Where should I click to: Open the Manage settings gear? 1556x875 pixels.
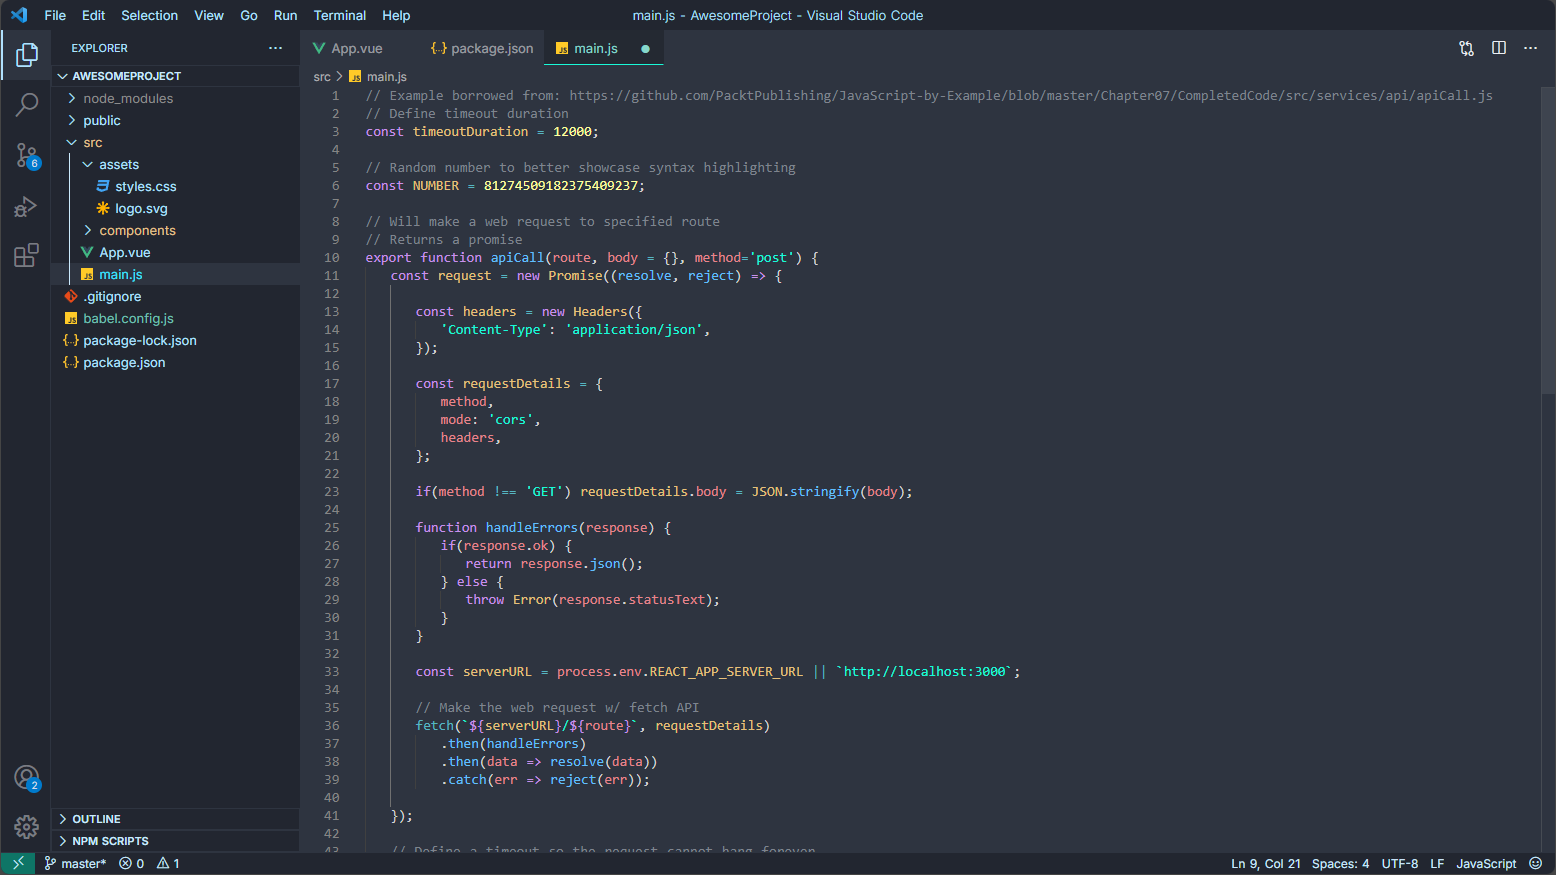(x=27, y=827)
